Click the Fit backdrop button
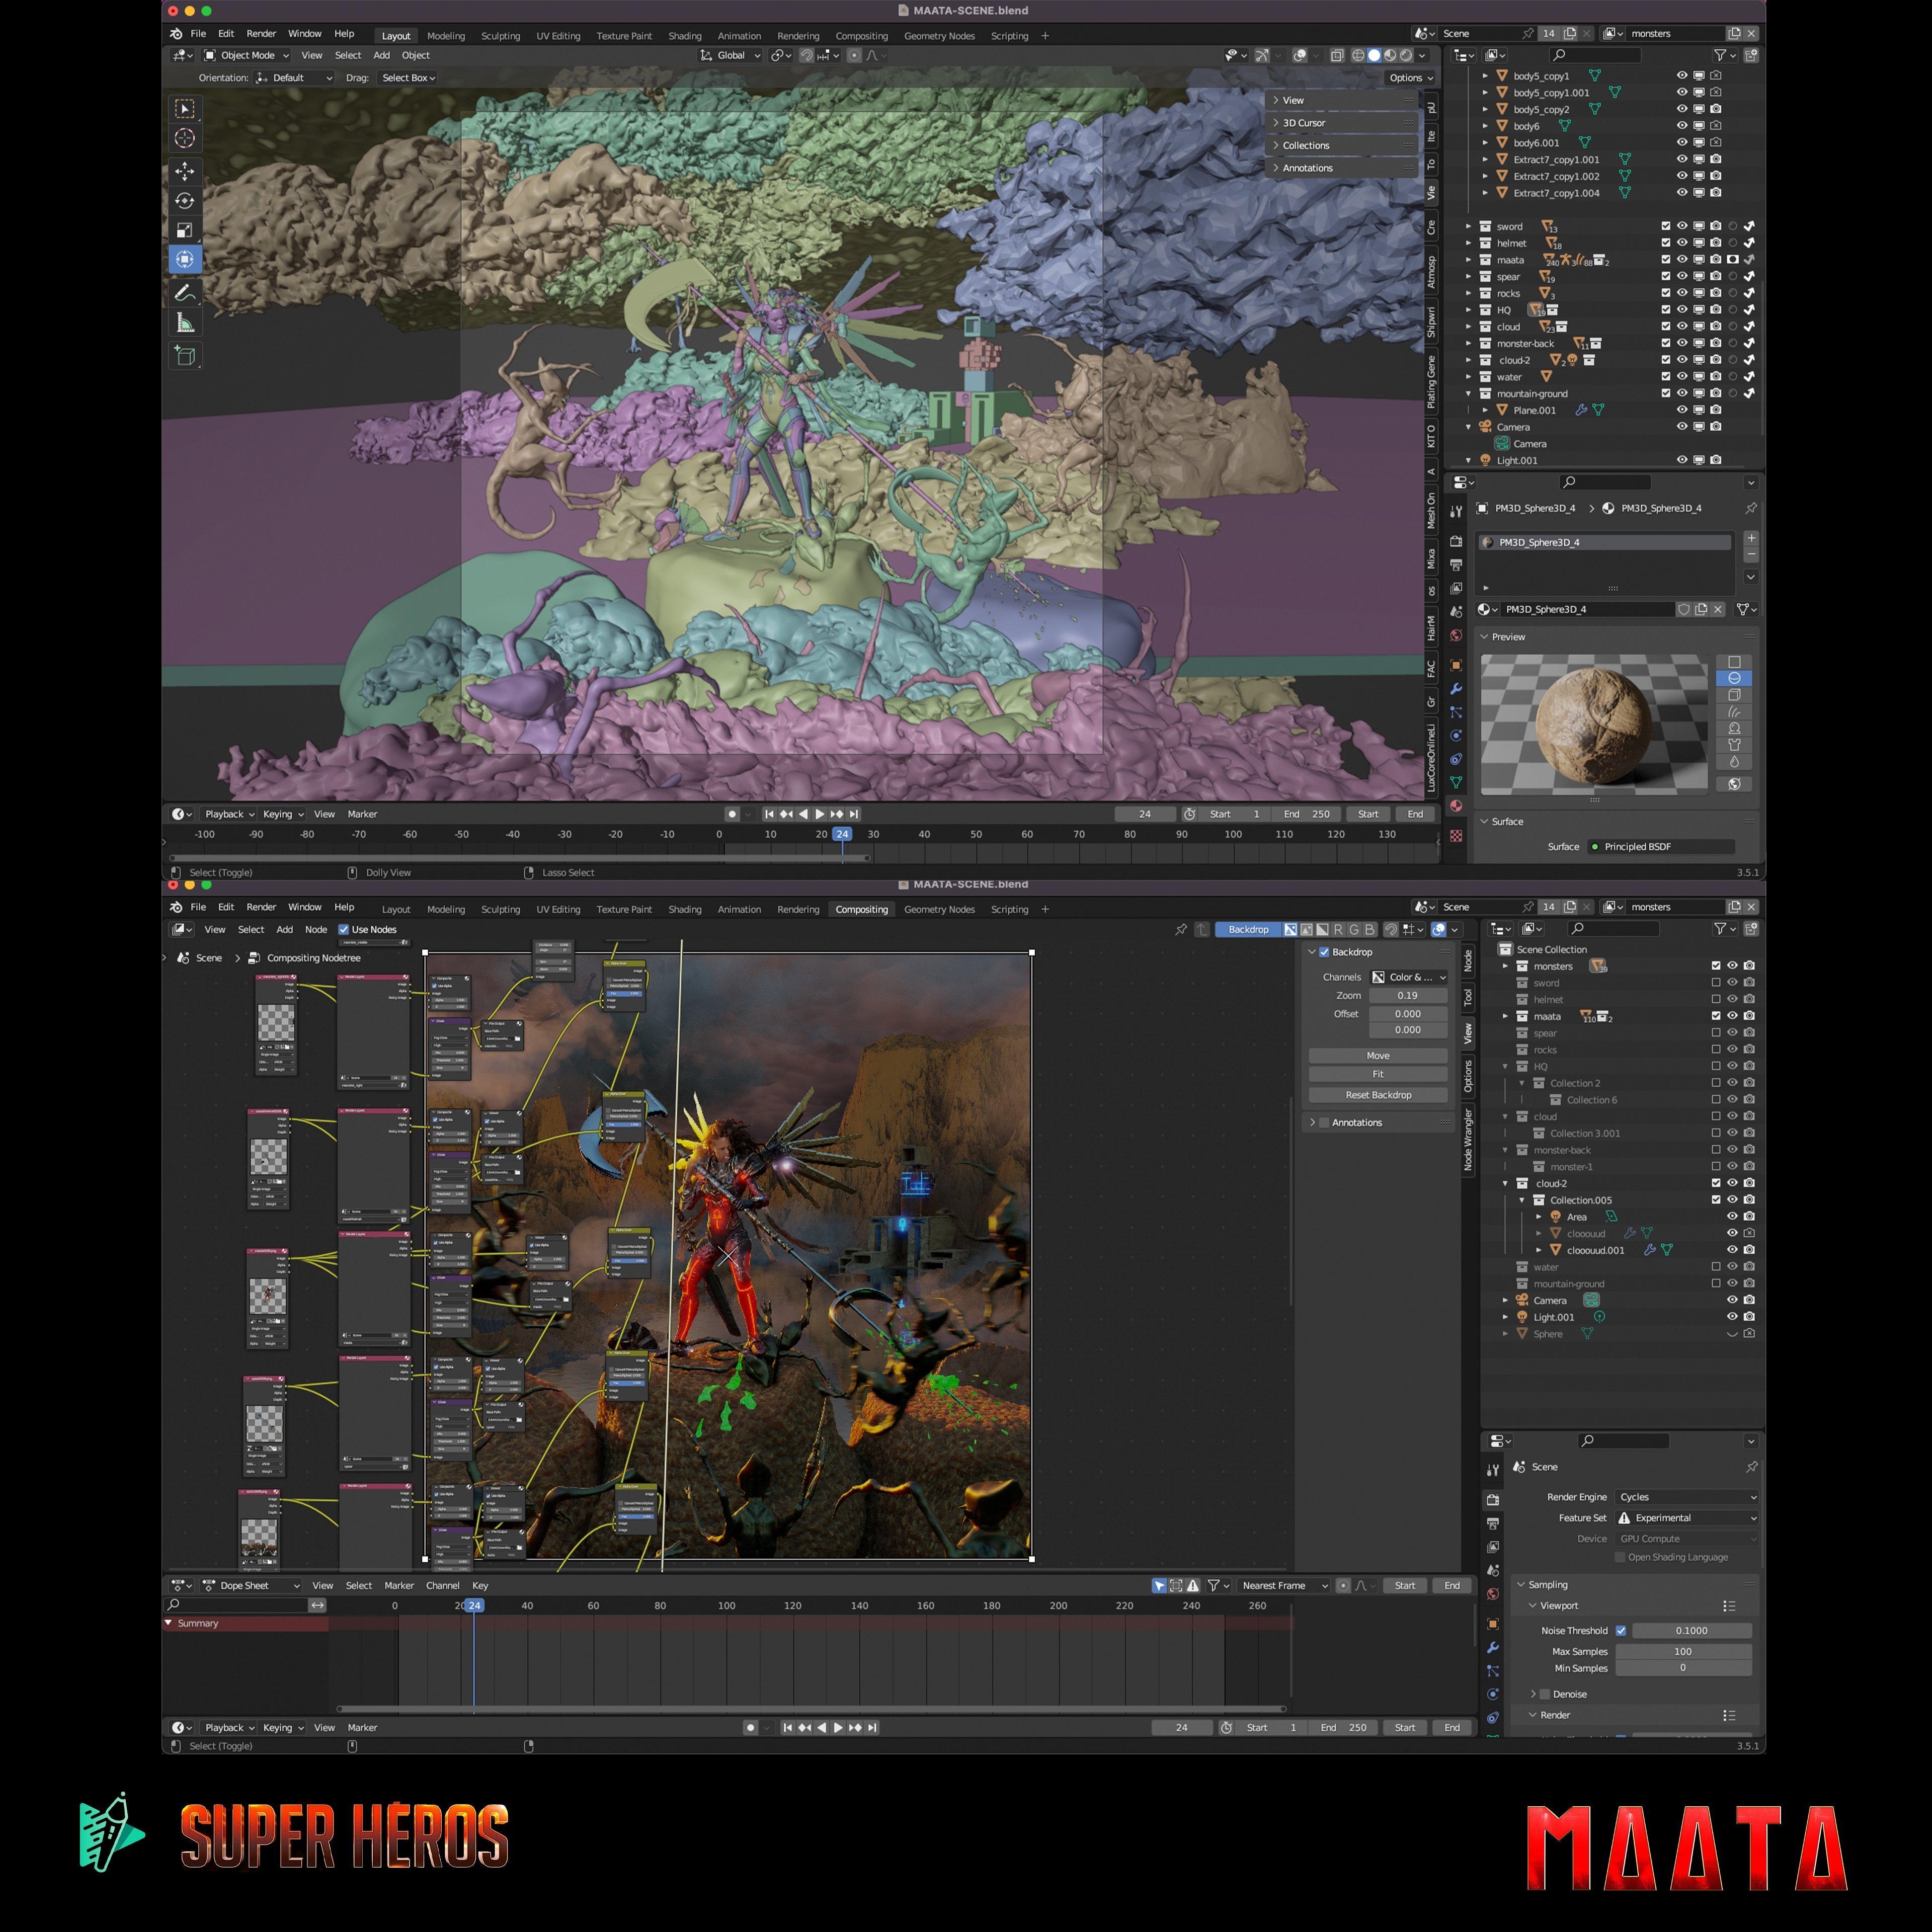The width and height of the screenshot is (1932, 1932). [1378, 1074]
